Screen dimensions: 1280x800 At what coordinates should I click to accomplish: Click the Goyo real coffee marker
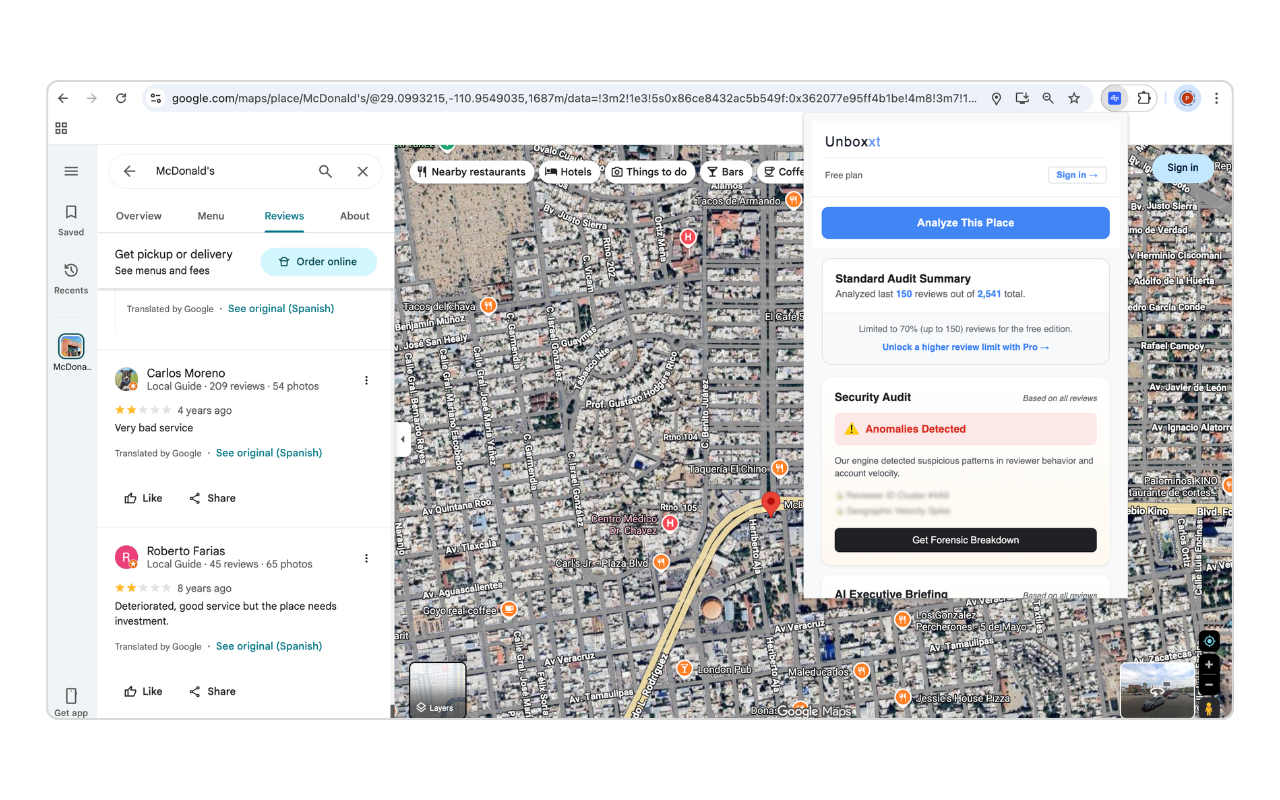[x=509, y=609]
